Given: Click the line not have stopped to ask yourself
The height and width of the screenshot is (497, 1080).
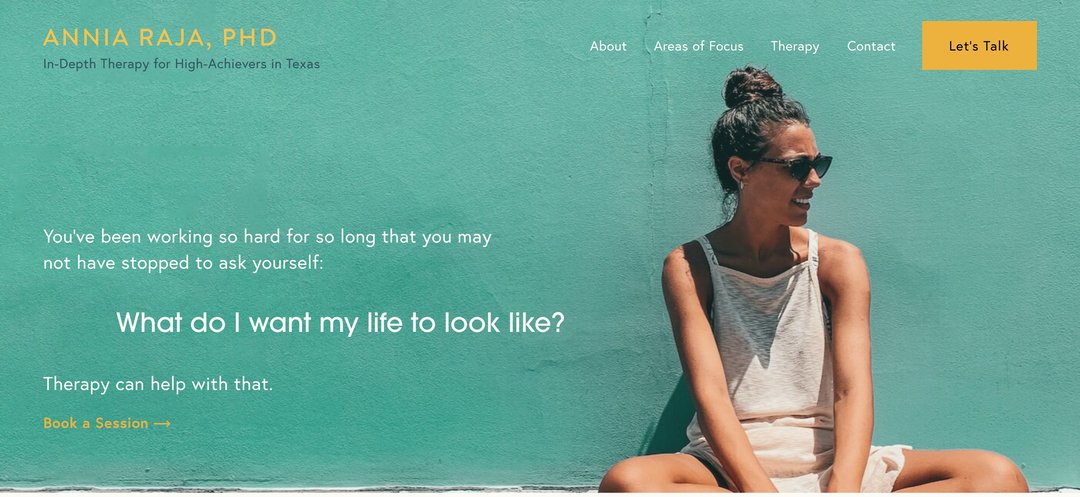Looking at the screenshot, I should [183, 264].
